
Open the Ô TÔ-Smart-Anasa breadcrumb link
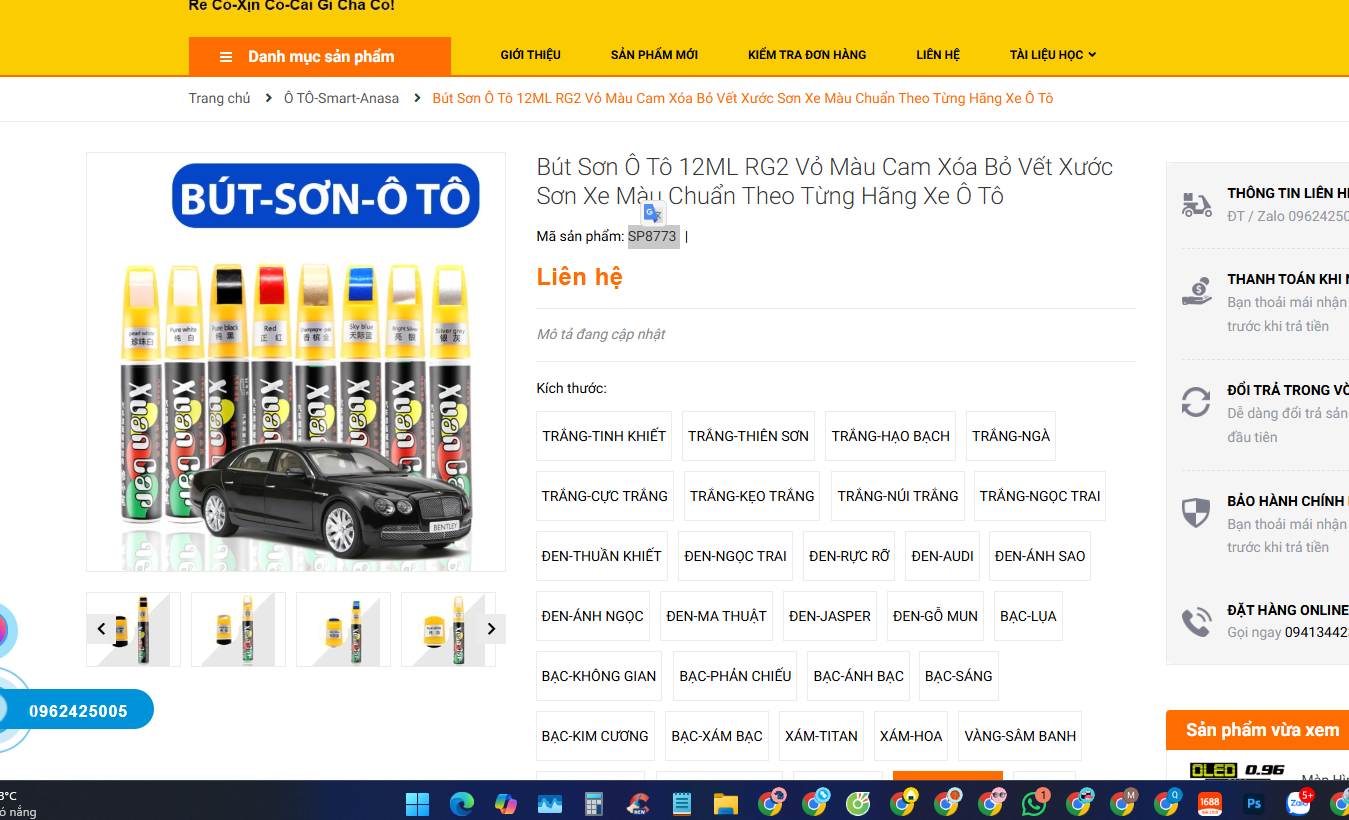[x=341, y=98]
